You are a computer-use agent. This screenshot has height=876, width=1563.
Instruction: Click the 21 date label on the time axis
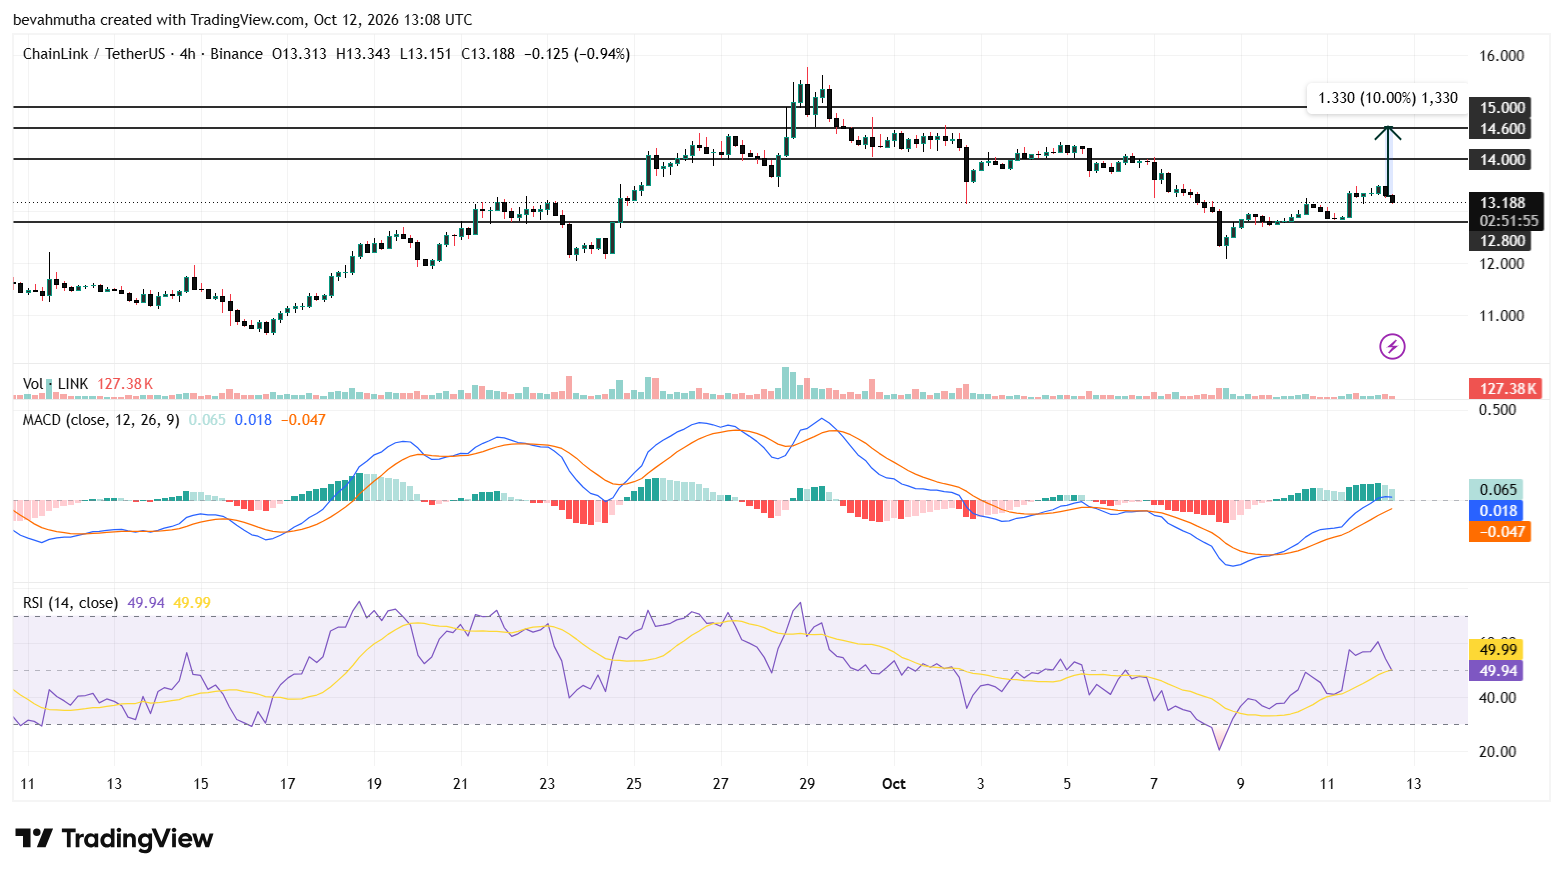(460, 784)
